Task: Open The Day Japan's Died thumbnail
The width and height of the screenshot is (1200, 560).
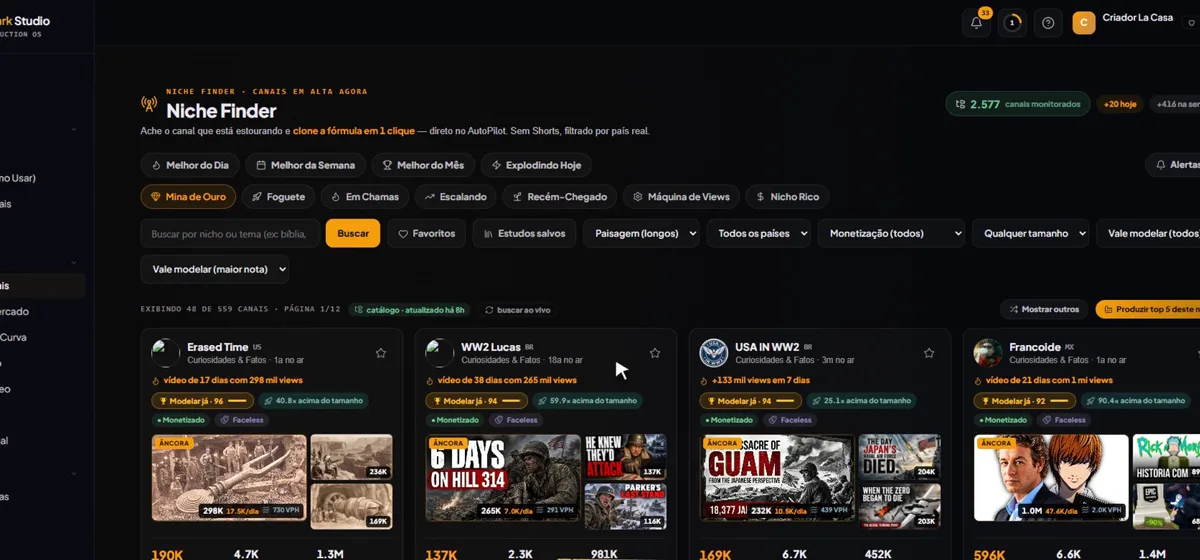Action: (x=899, y=457)
